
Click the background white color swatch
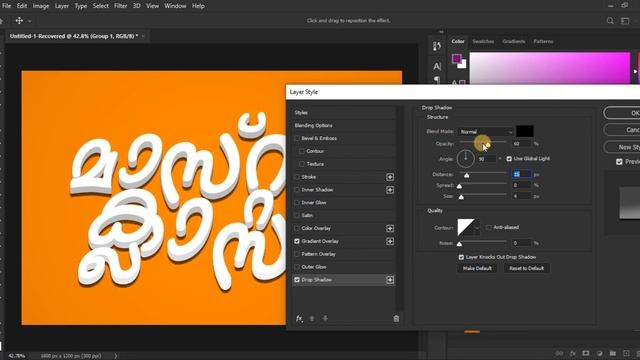coord(462,64)
